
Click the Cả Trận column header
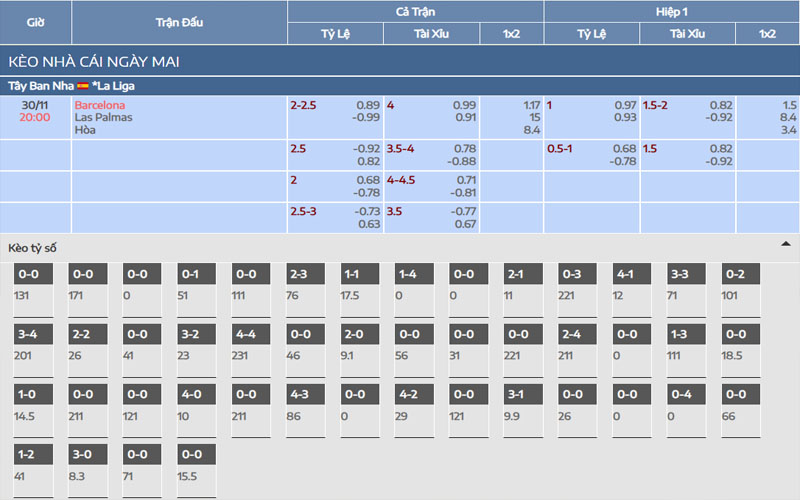coord(415,11)
